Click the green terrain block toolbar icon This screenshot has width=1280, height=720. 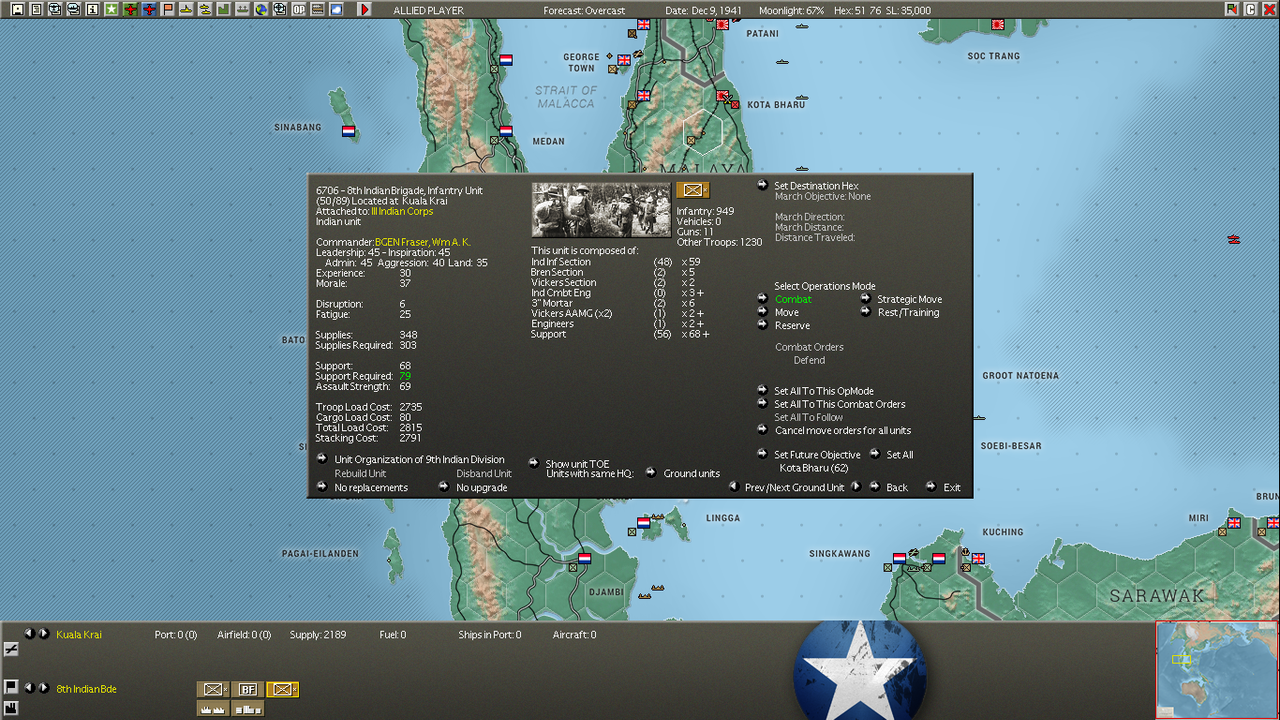coord(224,9)
